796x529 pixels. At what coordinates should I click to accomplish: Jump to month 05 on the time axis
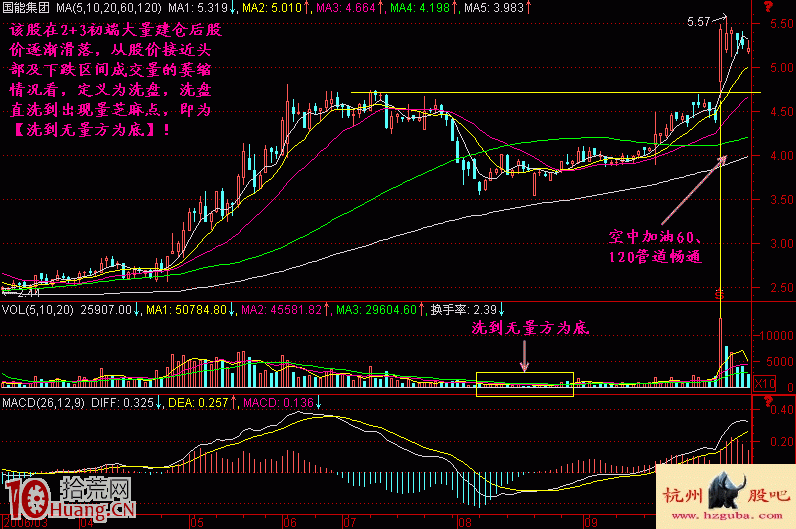196,522
